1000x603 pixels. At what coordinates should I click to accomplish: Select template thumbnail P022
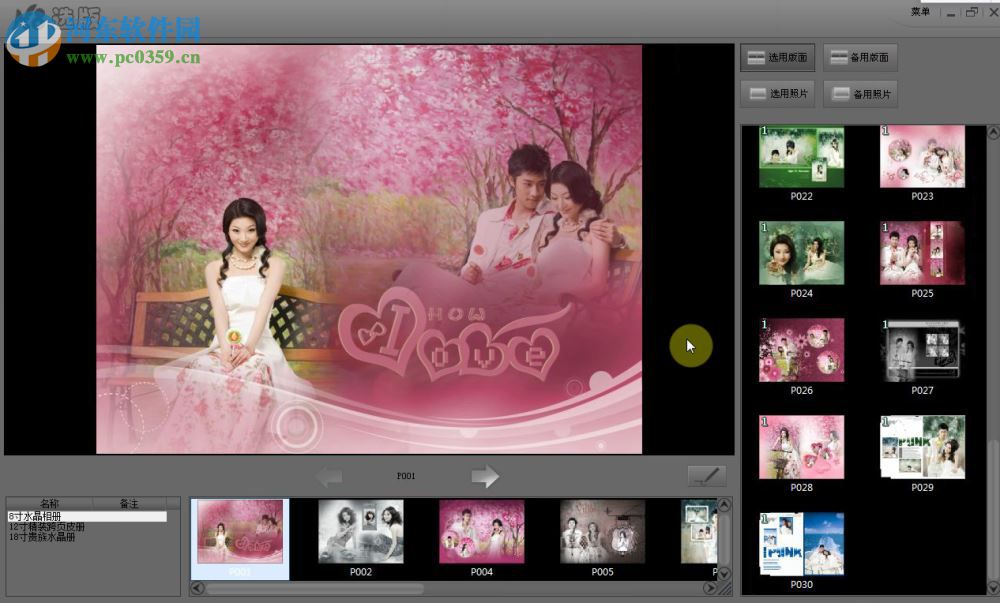click(x=802, y=157)
